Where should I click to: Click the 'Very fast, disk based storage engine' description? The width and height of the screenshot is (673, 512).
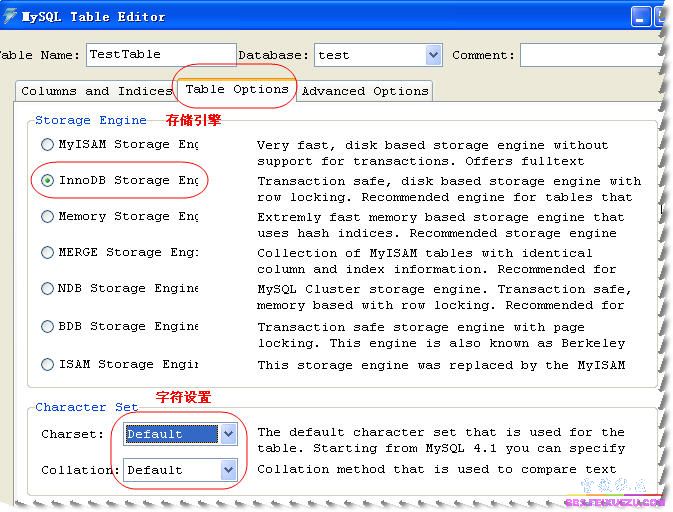click(432, 153)
